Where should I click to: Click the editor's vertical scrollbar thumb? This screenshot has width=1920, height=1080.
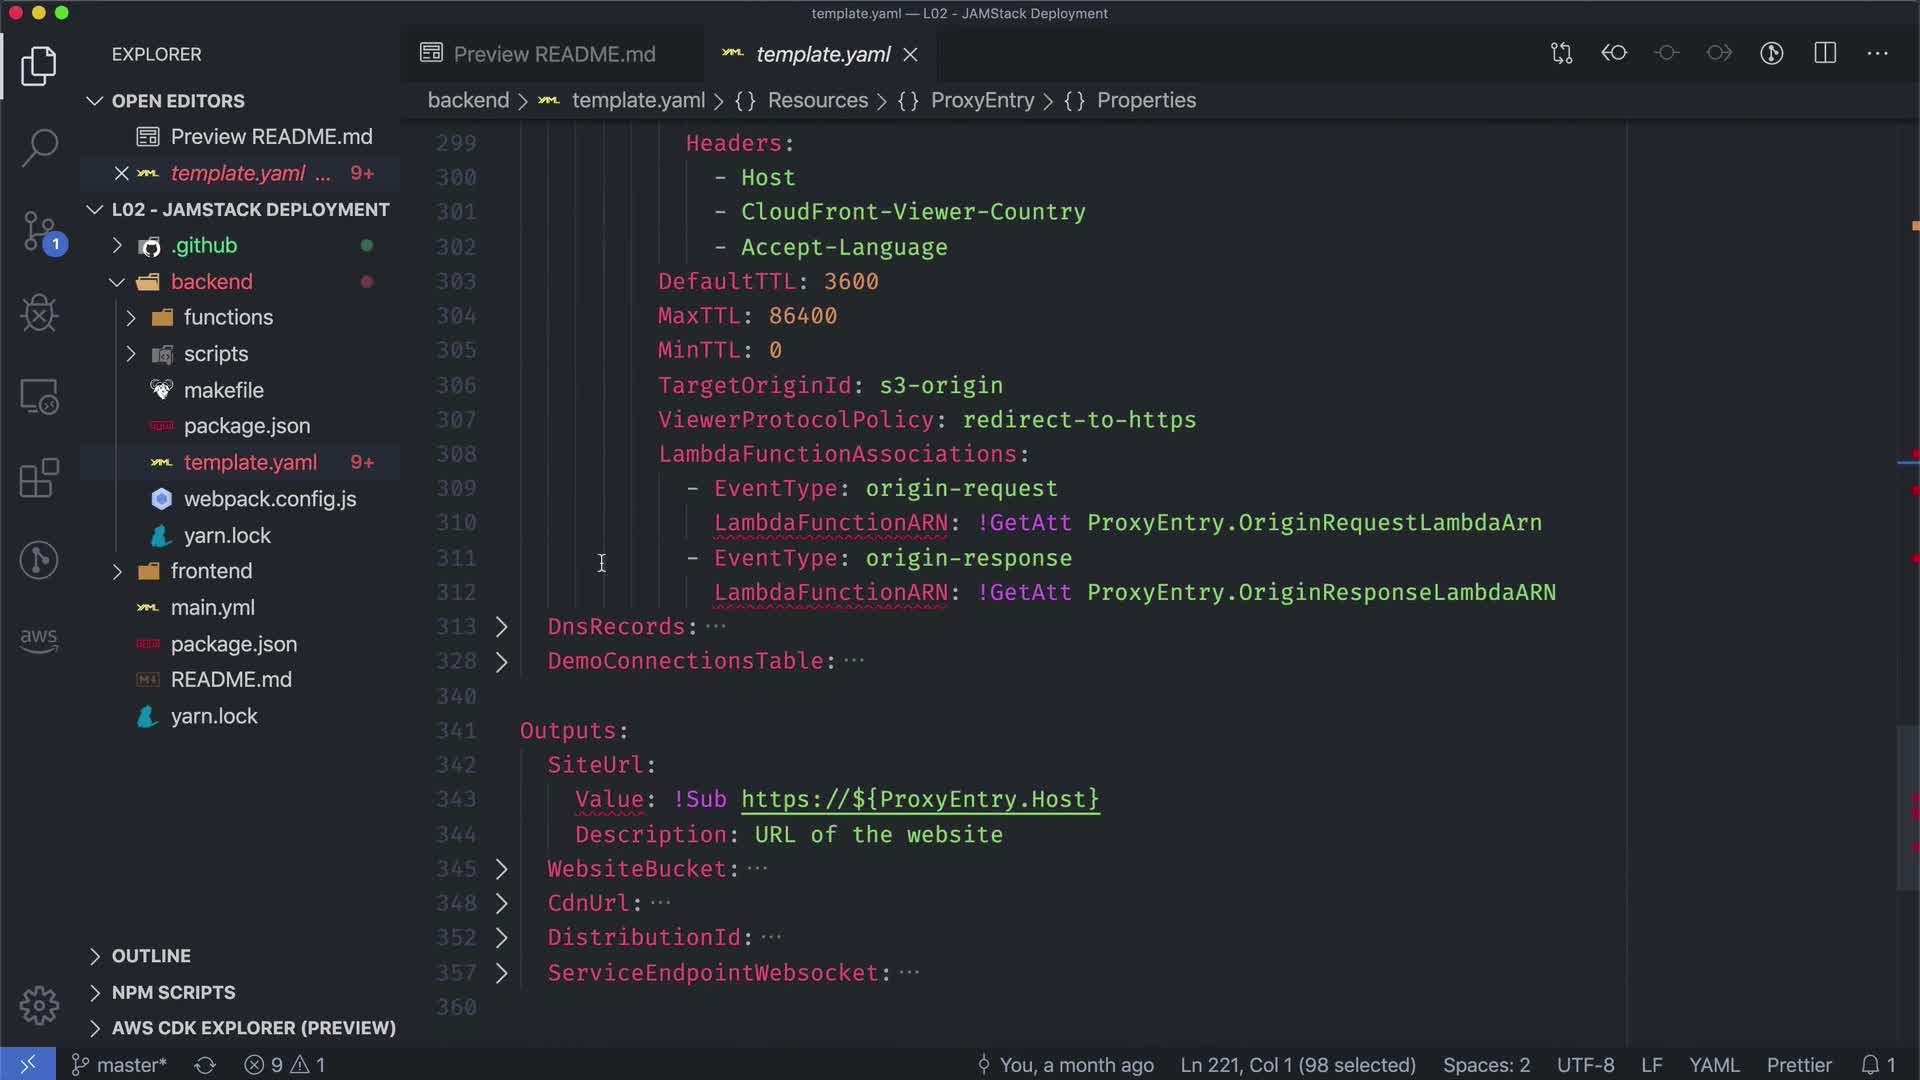click(x=1907, y=808)
